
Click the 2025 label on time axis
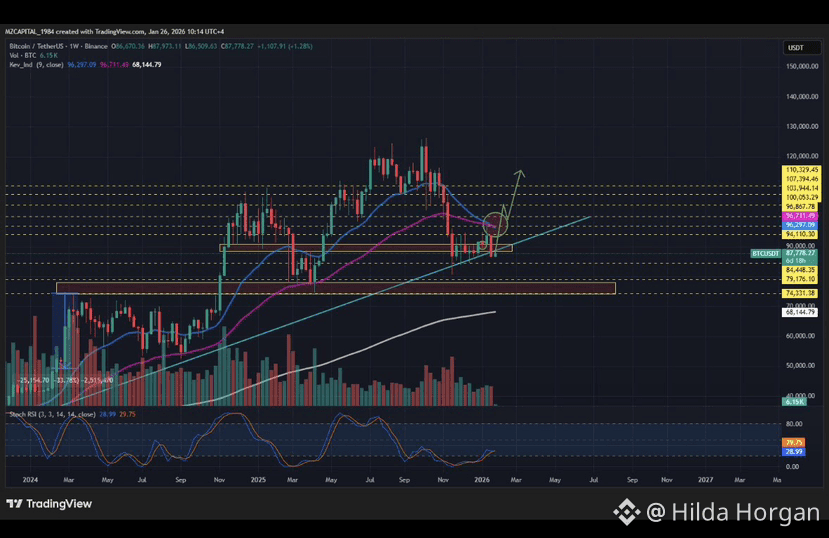coord(258,480)
